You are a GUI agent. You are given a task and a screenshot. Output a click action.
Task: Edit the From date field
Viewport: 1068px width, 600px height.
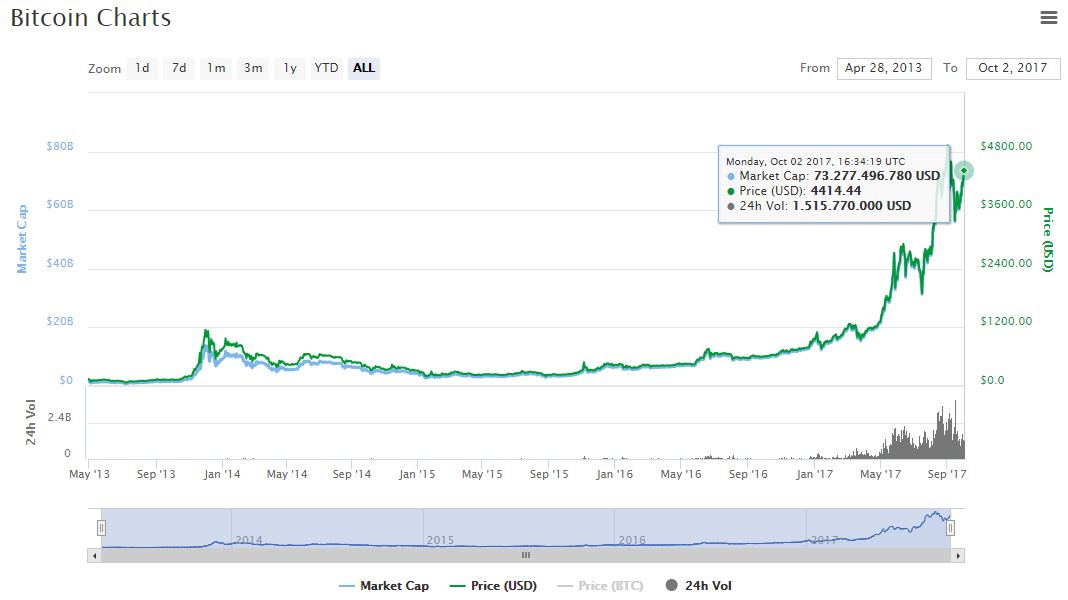[x=883, y=68]
